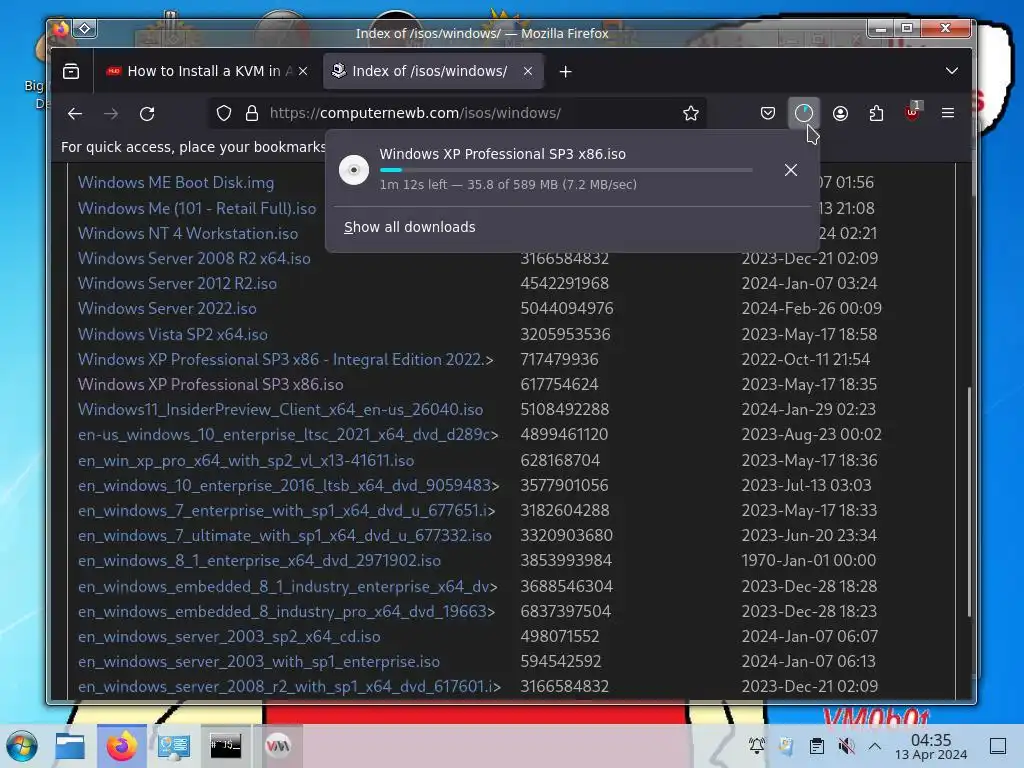The image size is (1024, 768).
Task: Click the site padlock icon
Action: pyautogui.click(x=252, y=113)
